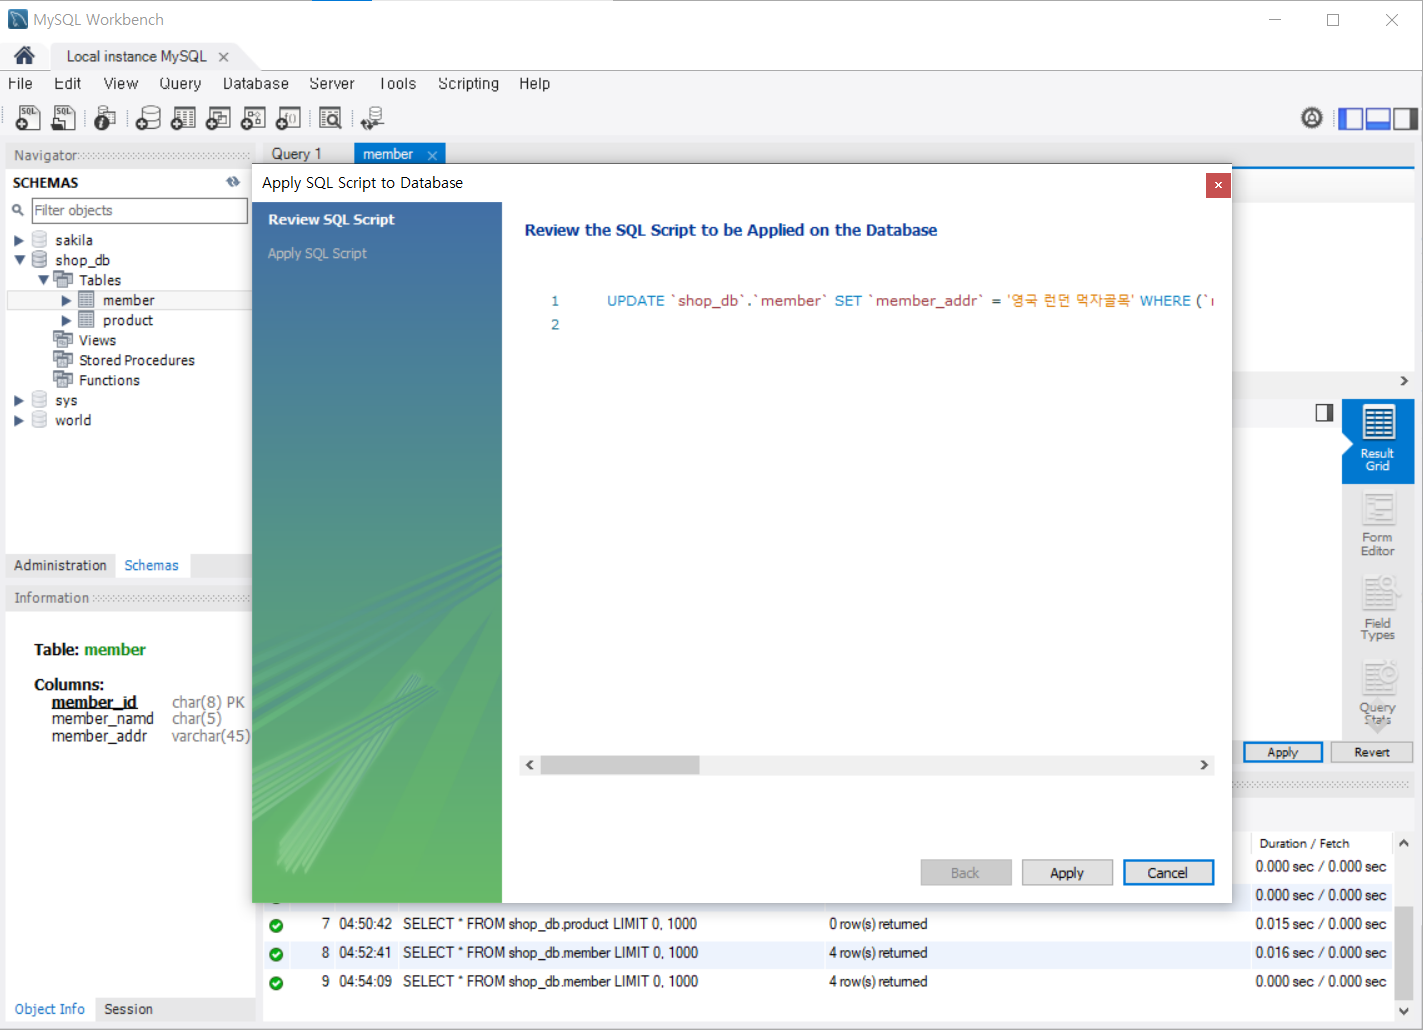The width and height of the screenshot is (1423, 1030).
Task: Select the Result Grid side button
Action: click(x=1378, y=441)
